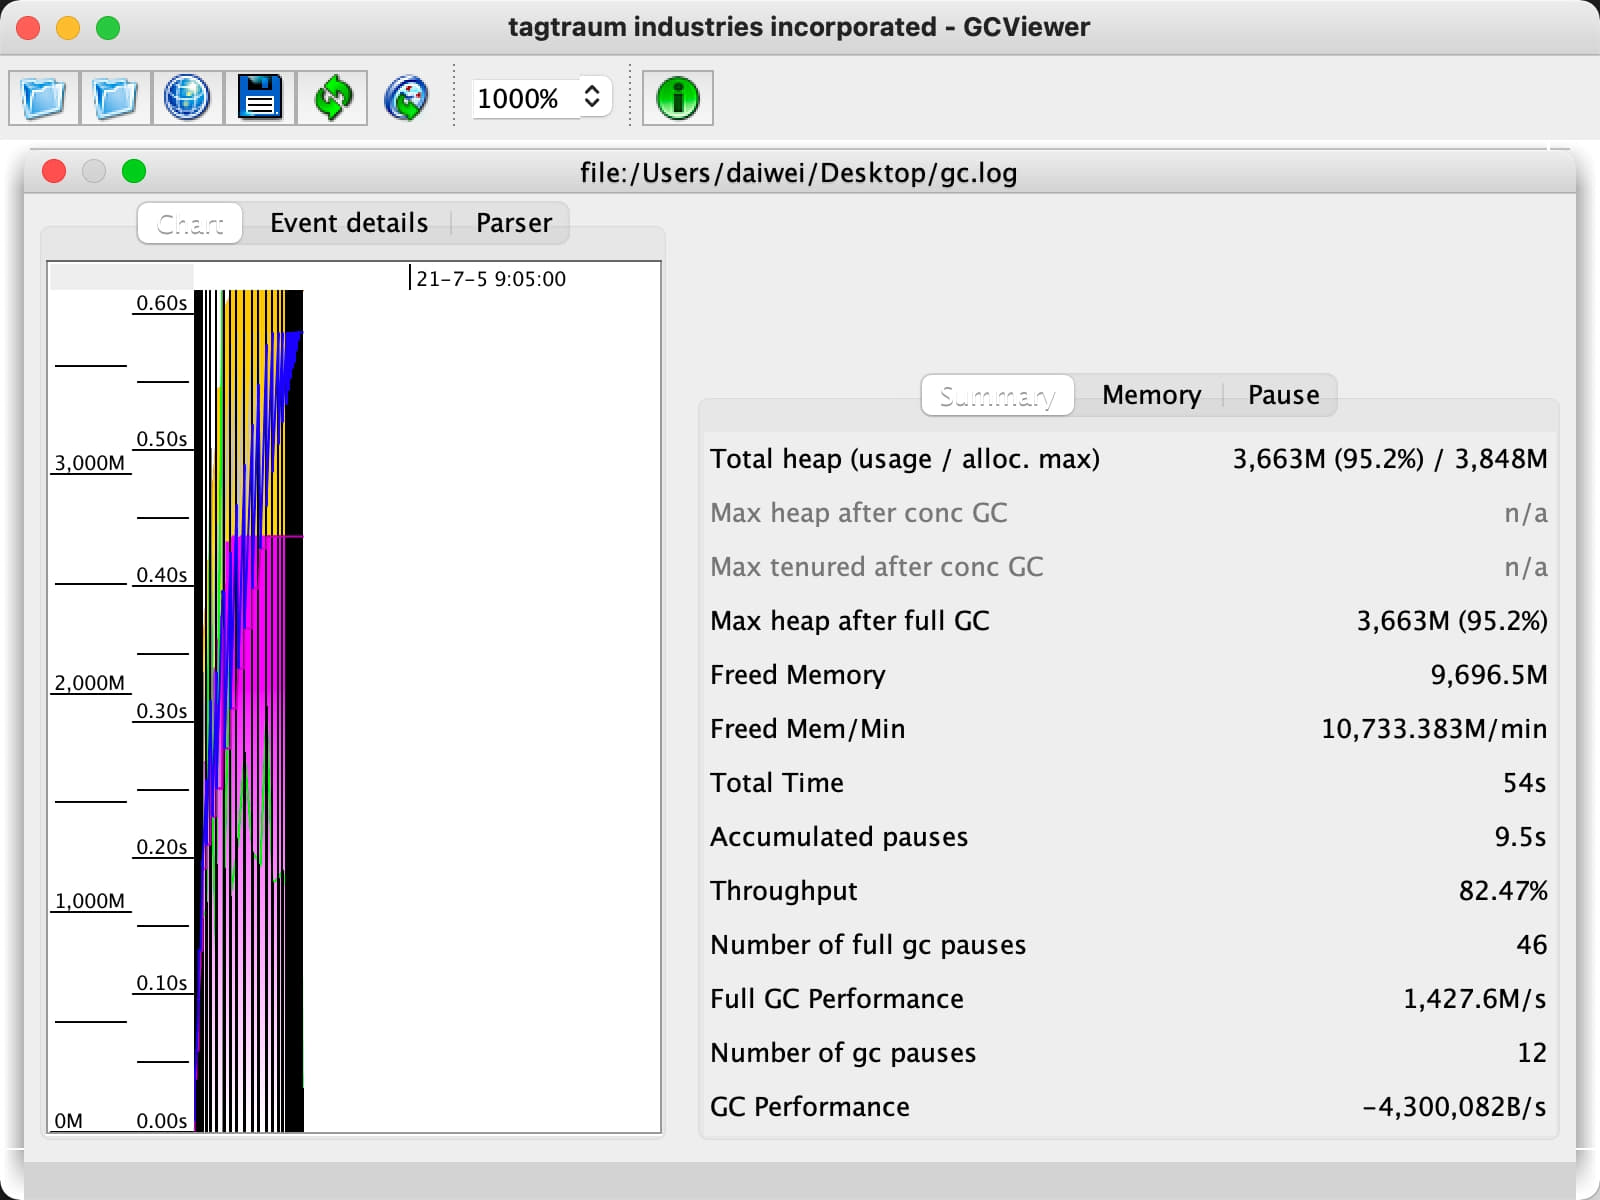
Task: Click the GC Performance value -4,300,082B/s
Action: [1454, 1107]
